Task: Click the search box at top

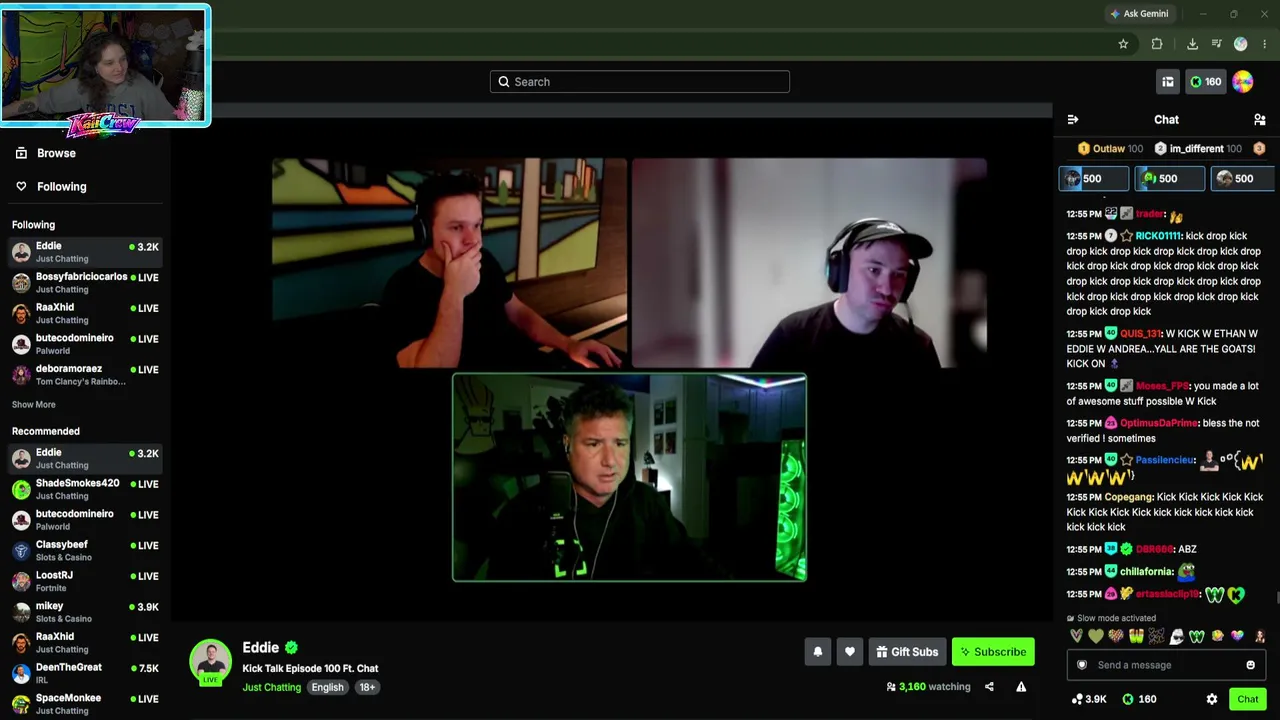Action: [x=640, y=82]
